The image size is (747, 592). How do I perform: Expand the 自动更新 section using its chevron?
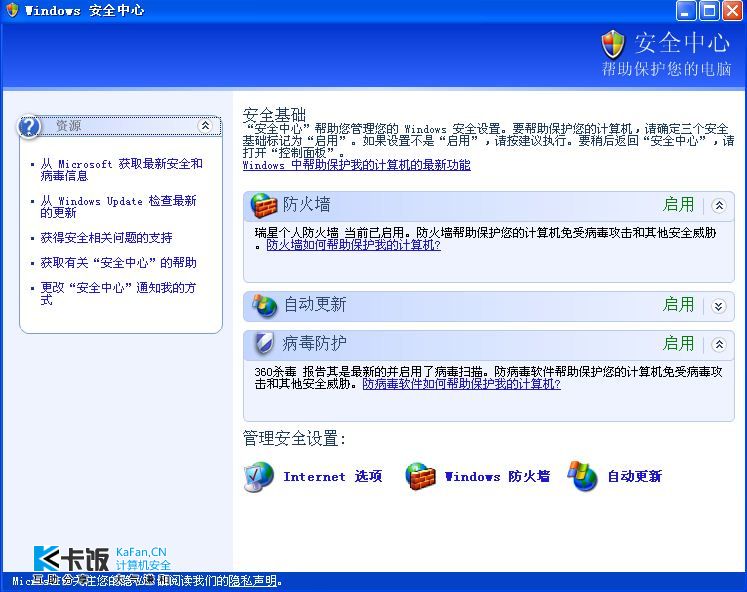coord(719,306)
